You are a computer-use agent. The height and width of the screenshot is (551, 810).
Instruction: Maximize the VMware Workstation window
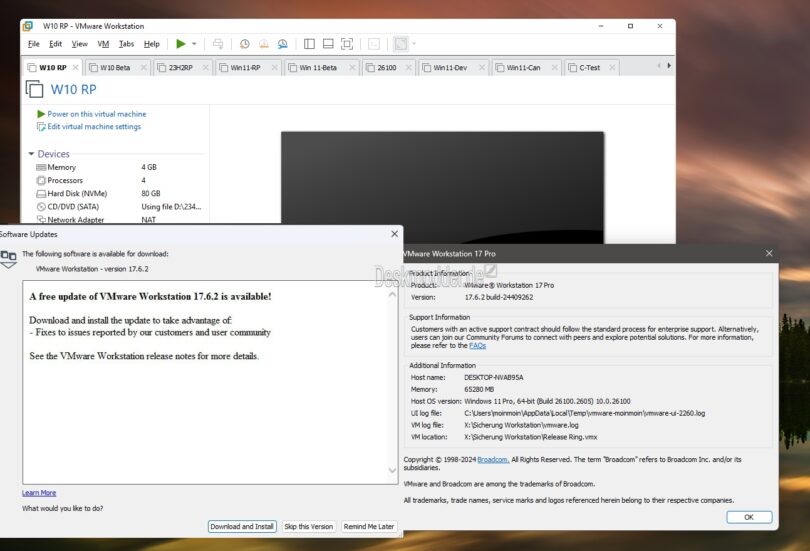(x=630, y=26)
